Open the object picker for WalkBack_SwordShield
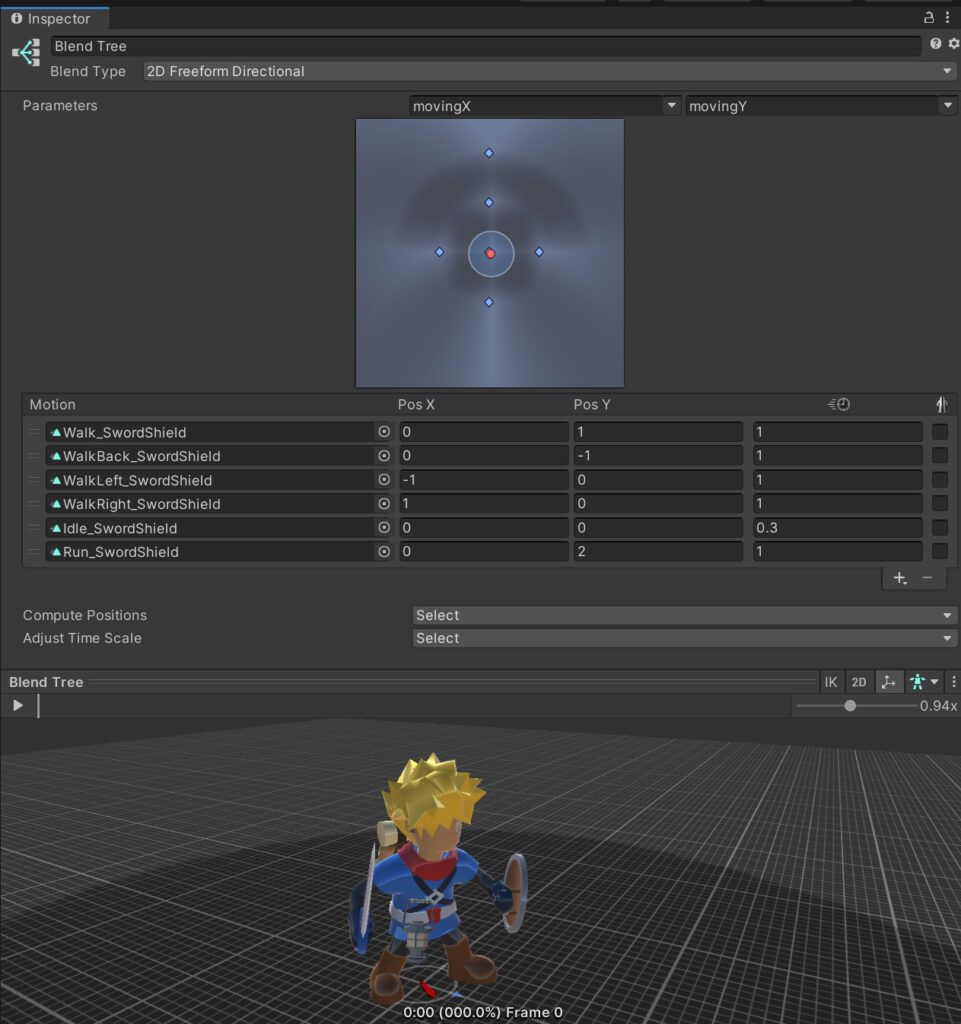The height and width of the screenshot is (1024, 961). pos(384,456)
